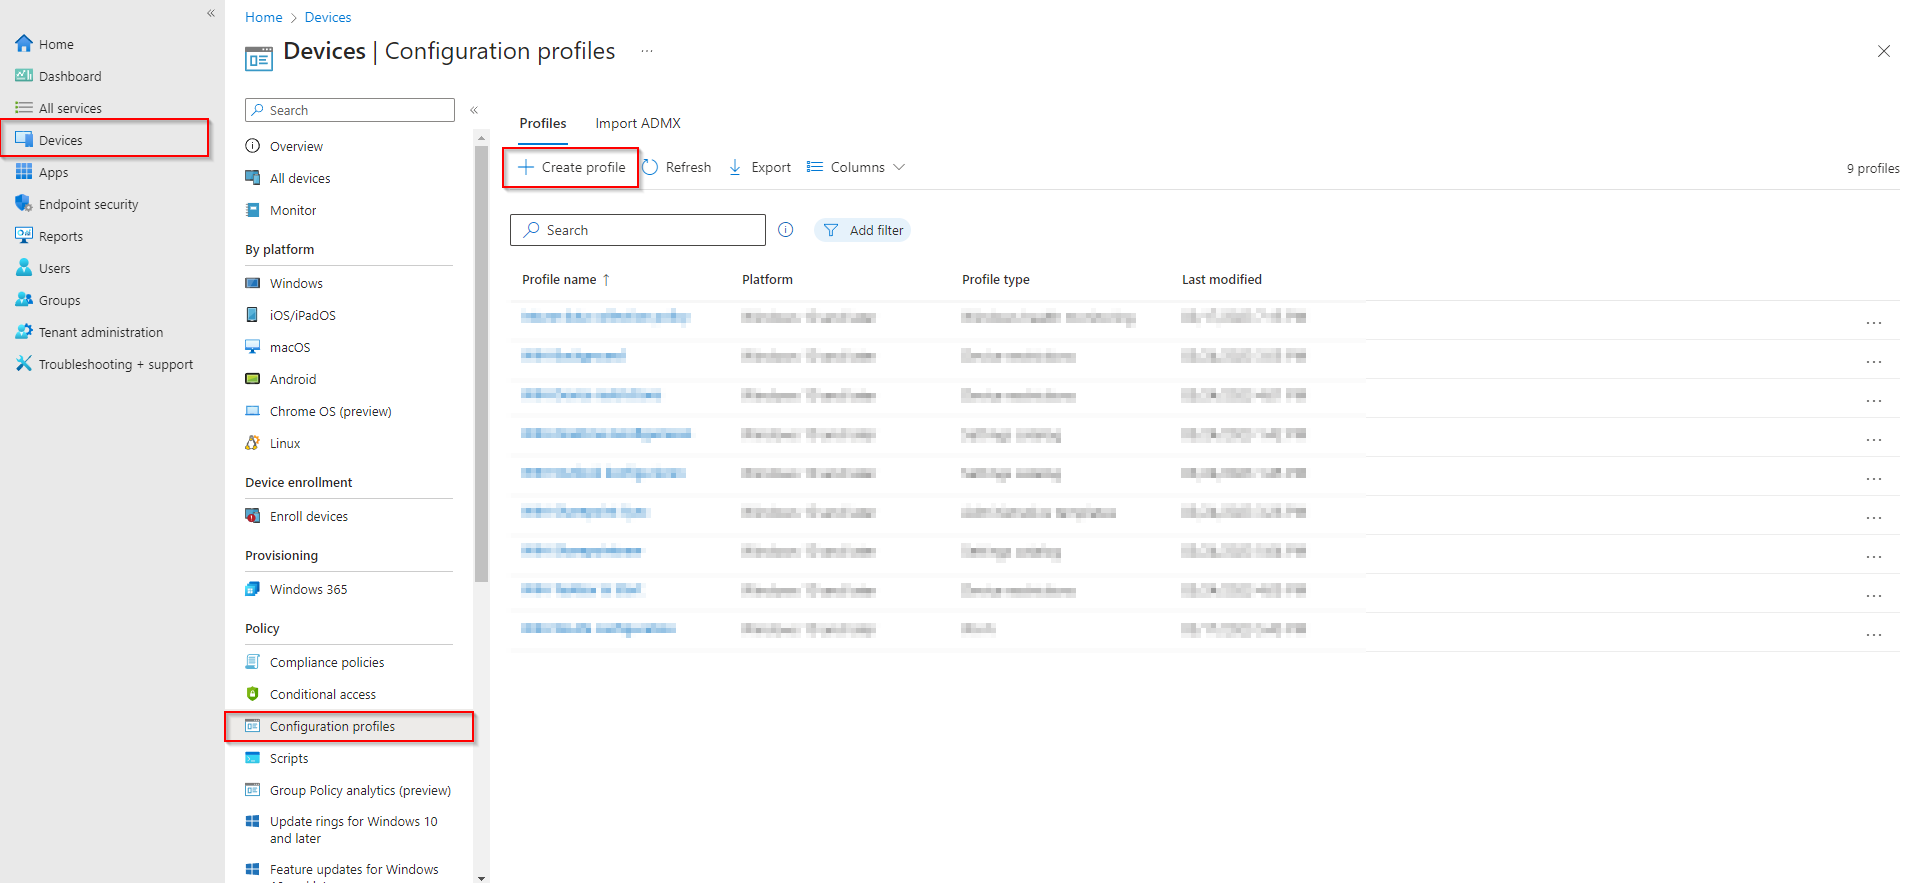Click the submenu scrollbar up arrow
The height and width of the screenshot is (883, 1916).
(x=481, y=137)
